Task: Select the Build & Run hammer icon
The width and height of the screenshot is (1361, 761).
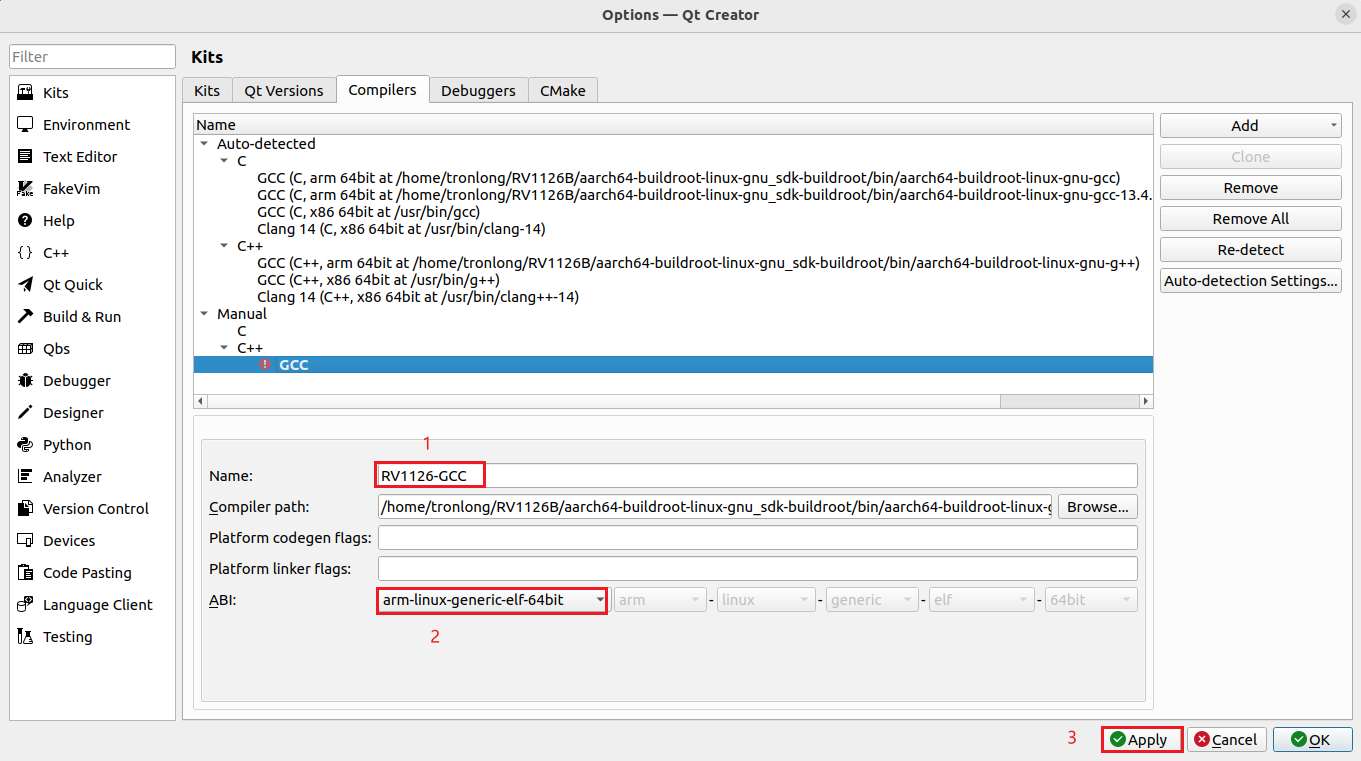Action: click(26, 316)
